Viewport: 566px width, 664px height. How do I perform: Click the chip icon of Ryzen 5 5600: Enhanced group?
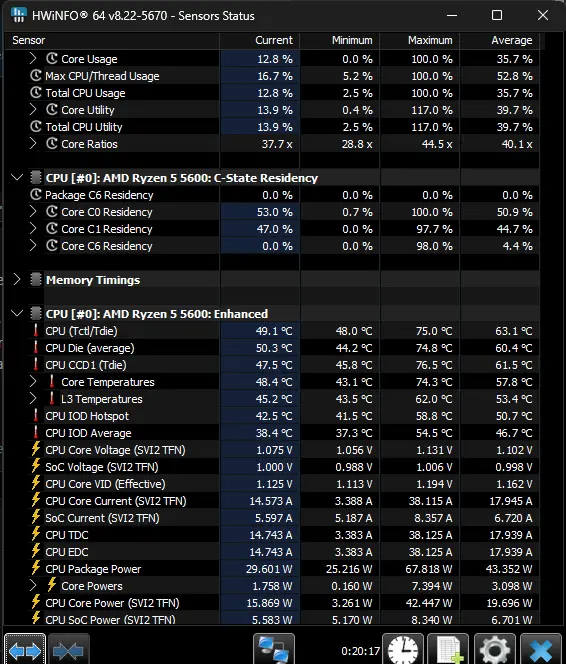36,314
